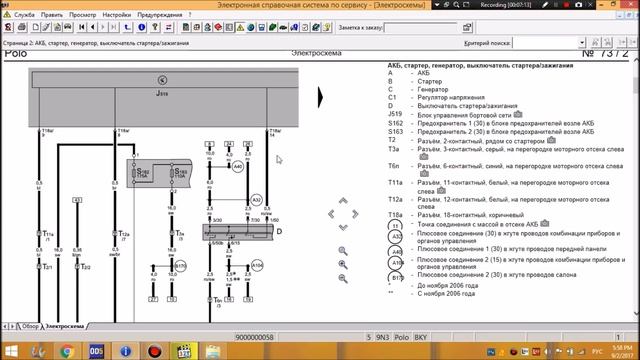Open Chrome from the taskbar

(x=67, y=351)
